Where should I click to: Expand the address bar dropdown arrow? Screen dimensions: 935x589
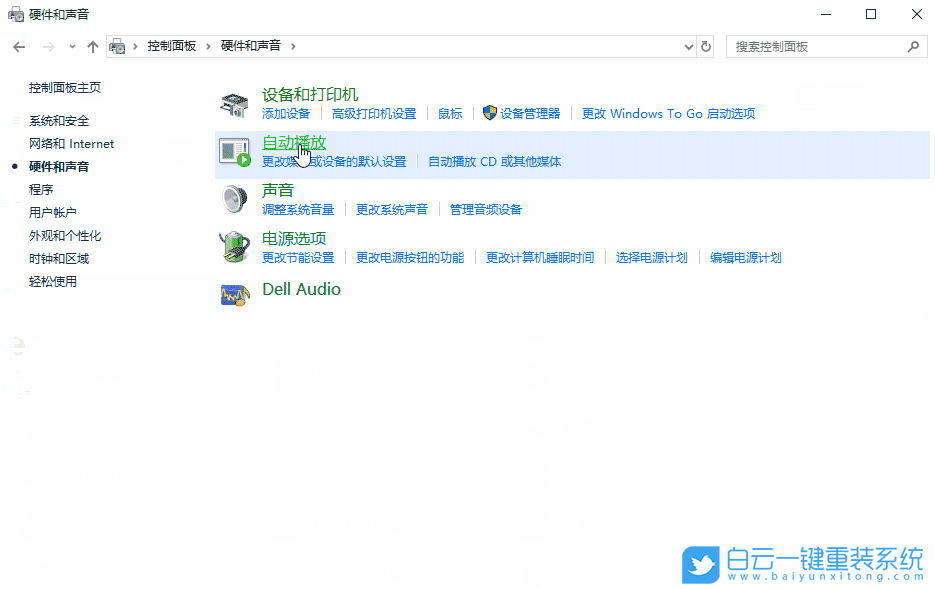[x=687, y=46]
